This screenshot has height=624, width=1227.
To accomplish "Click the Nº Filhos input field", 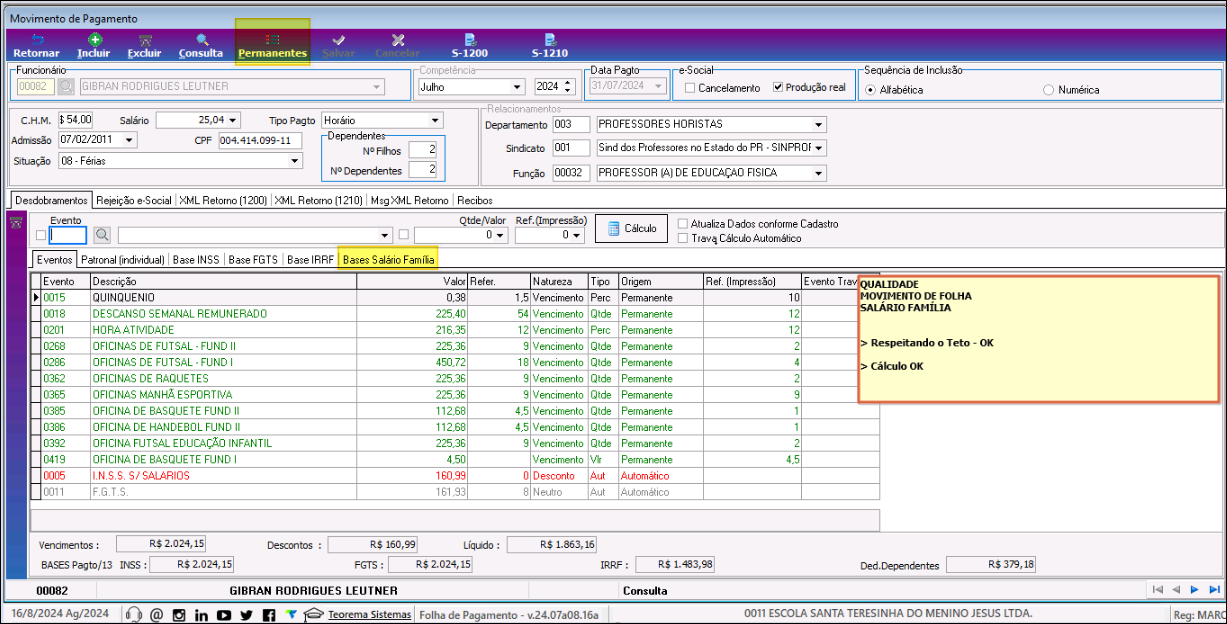I will tap(422, 149).
